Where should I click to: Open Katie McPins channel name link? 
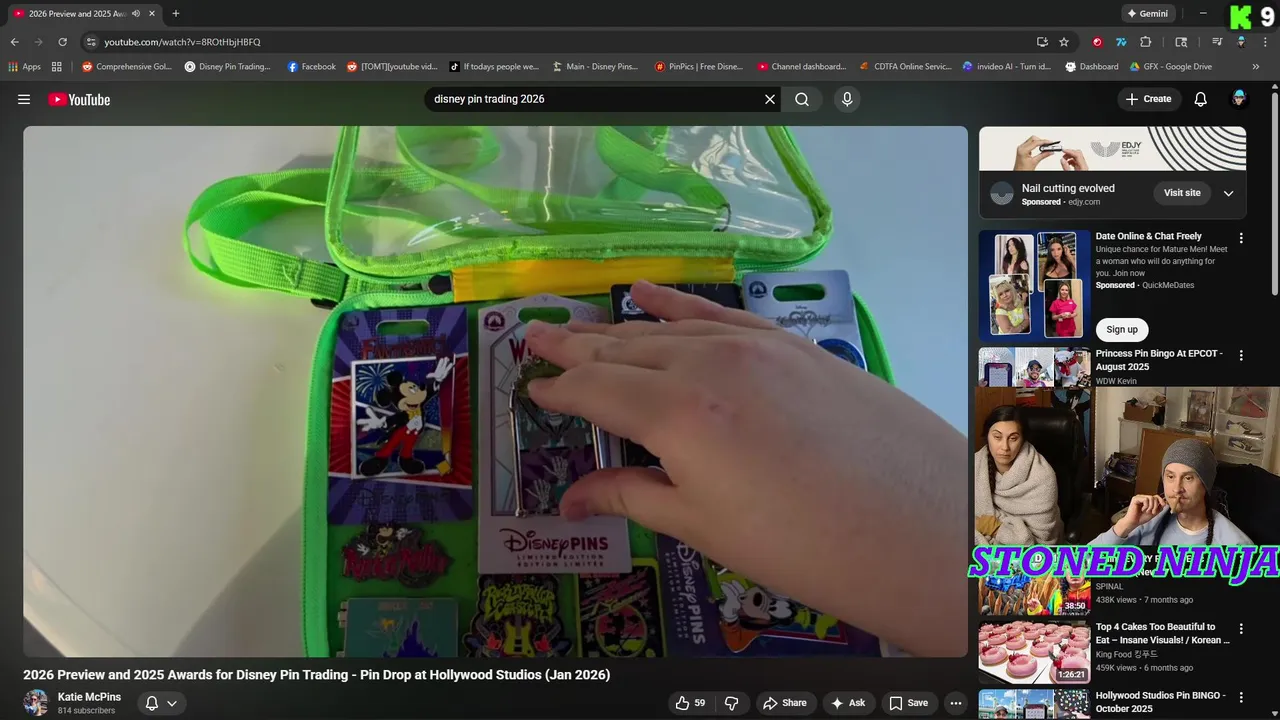(89, 697)
